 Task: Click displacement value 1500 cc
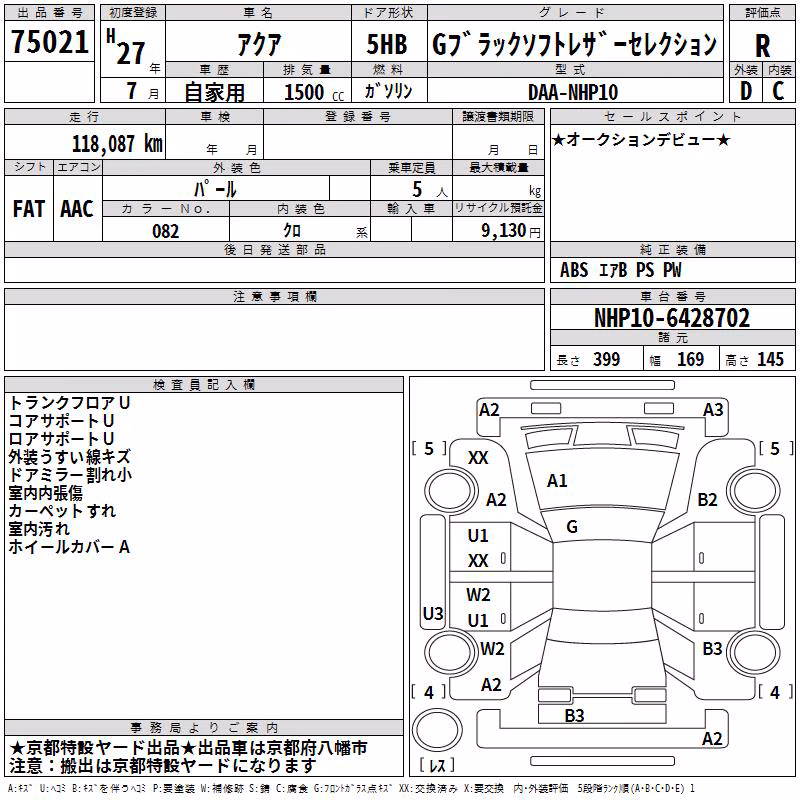[314, 92]
